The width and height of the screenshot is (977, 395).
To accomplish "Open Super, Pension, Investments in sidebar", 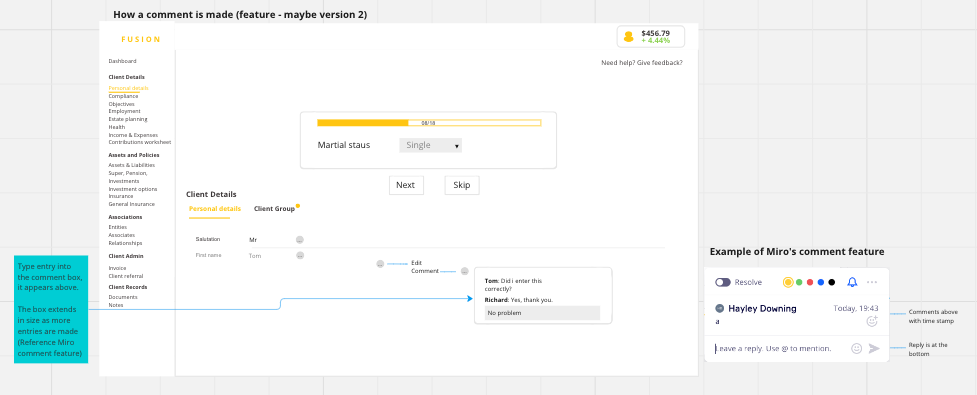I will pyautogui.click(x=128, y=177).
